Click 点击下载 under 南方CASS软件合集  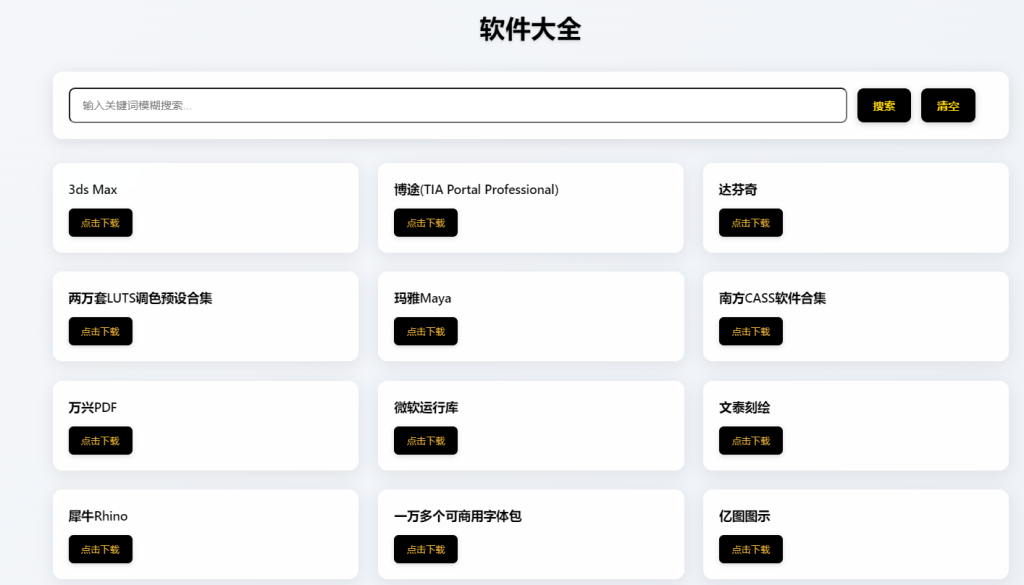[751, 331]
